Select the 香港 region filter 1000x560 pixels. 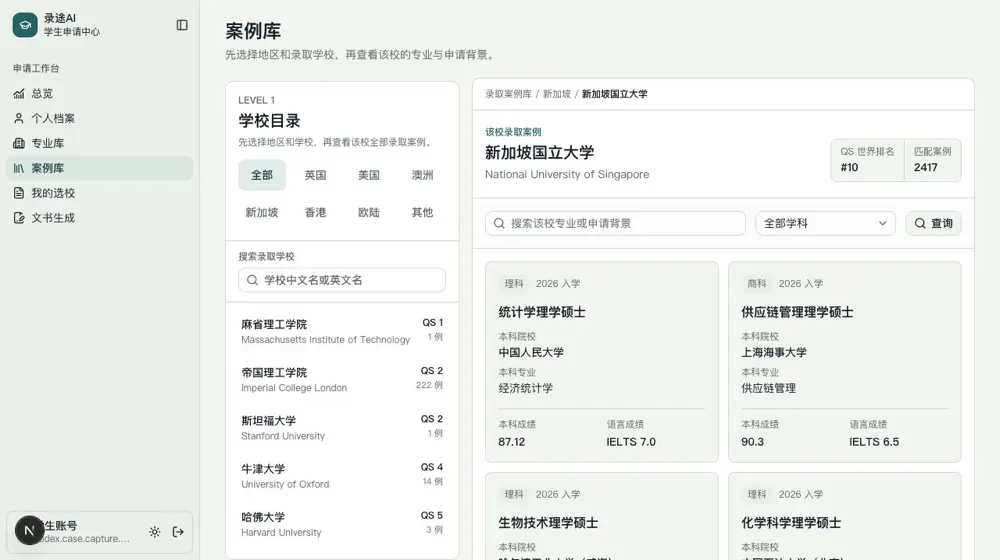coord(315,212)
